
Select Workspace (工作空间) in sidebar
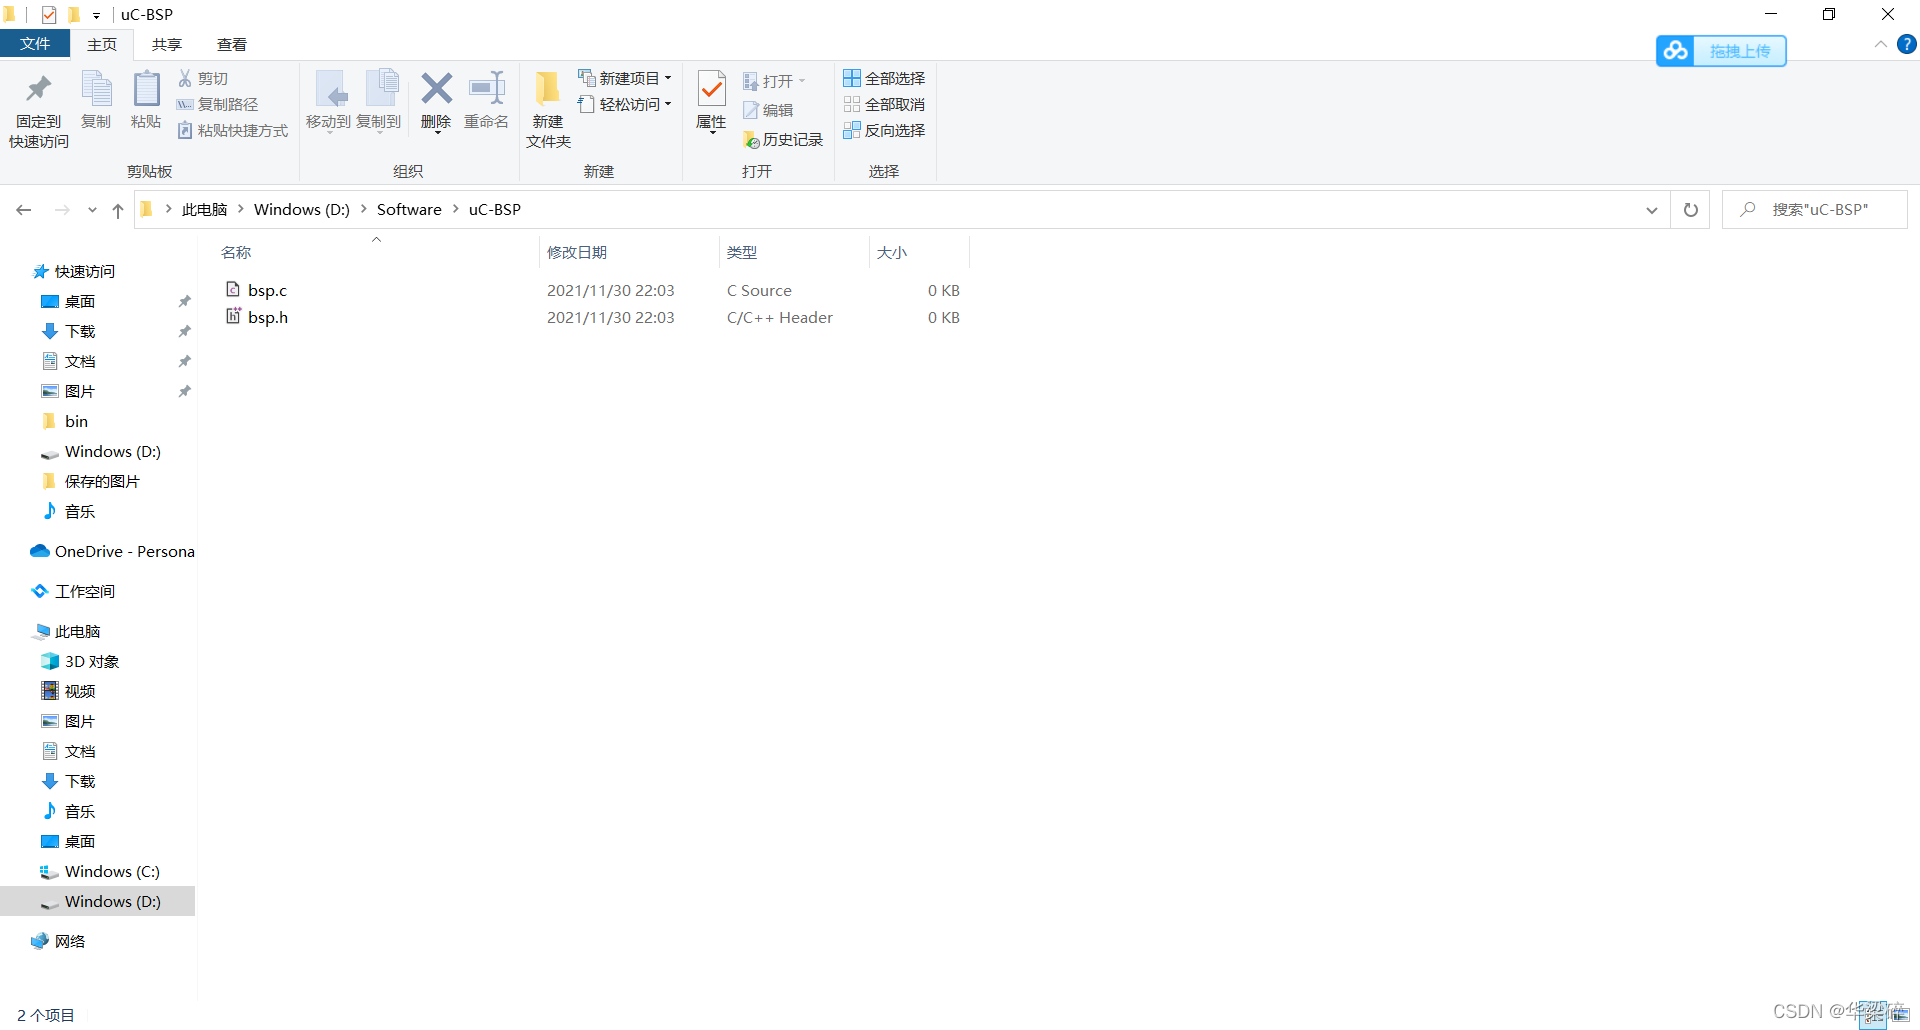point(85,591)
